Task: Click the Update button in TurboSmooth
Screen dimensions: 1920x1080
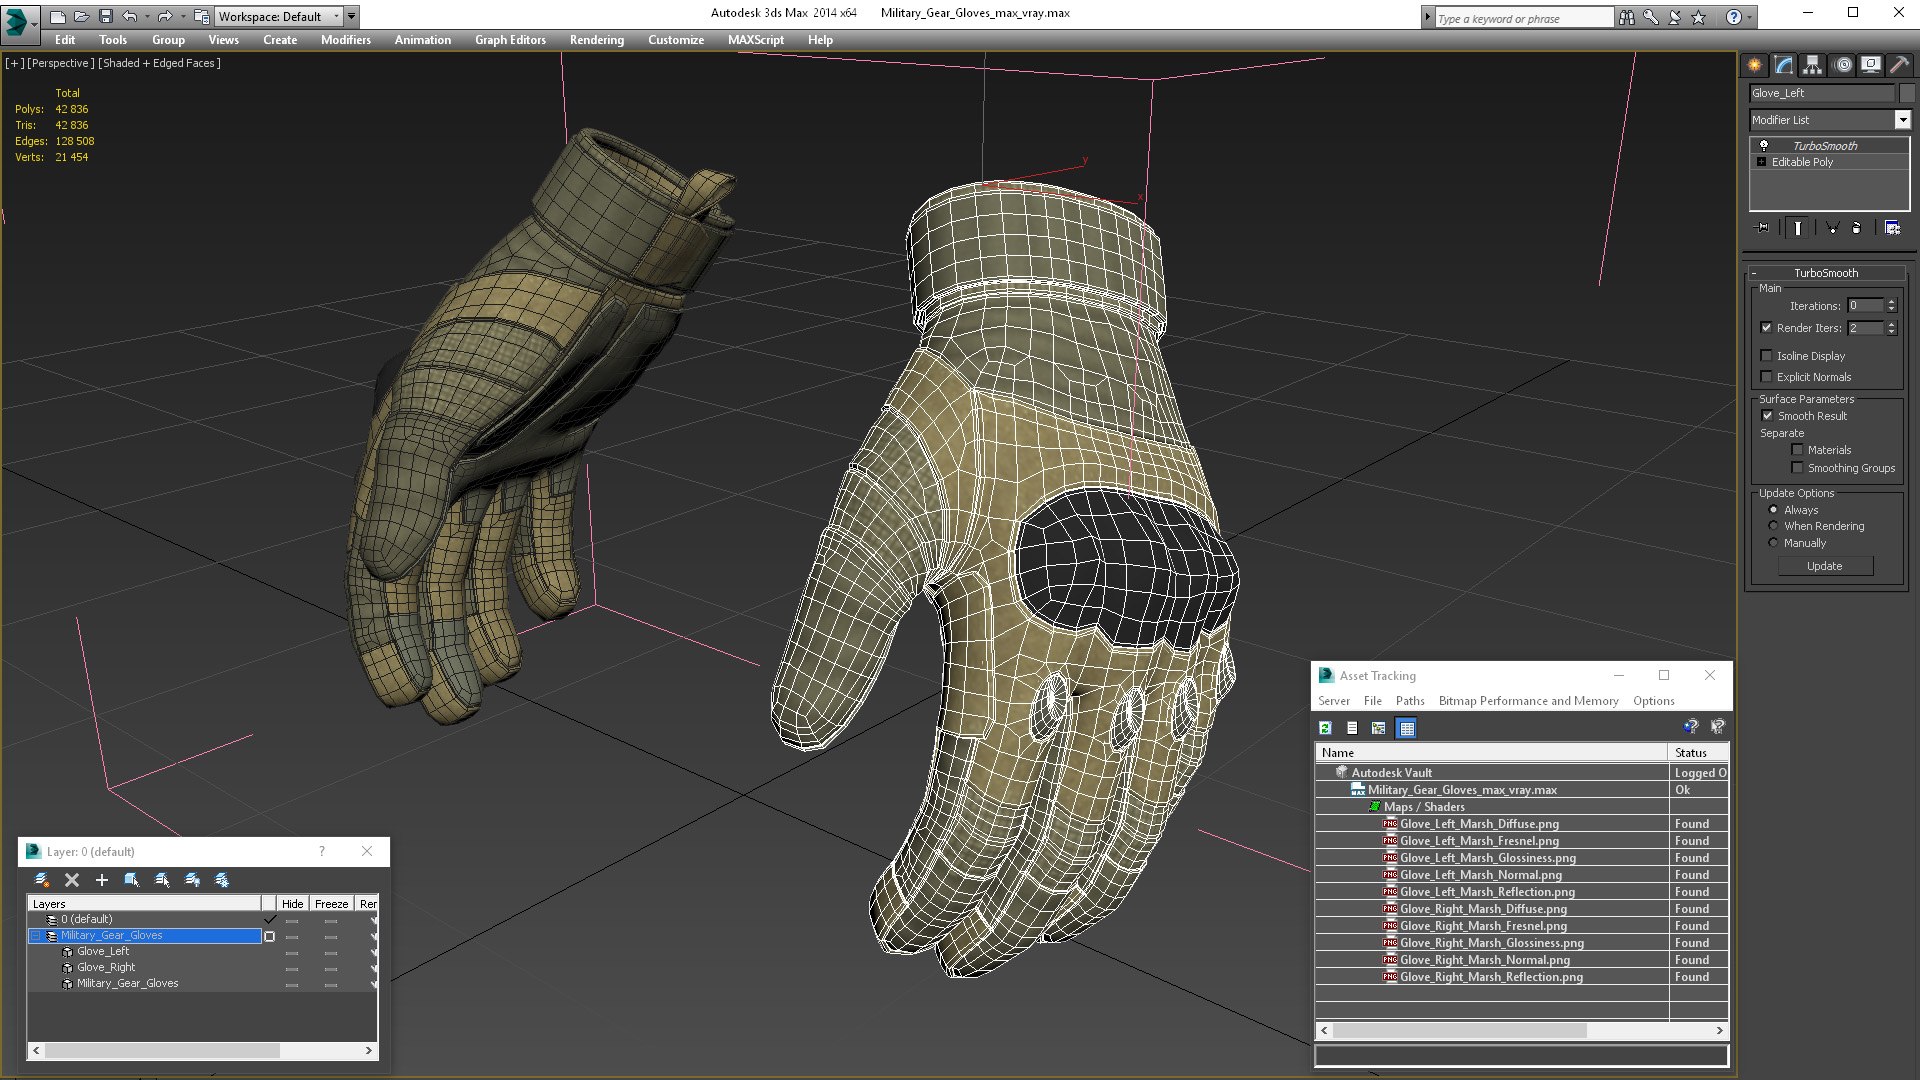Action: click(1825, 566)
